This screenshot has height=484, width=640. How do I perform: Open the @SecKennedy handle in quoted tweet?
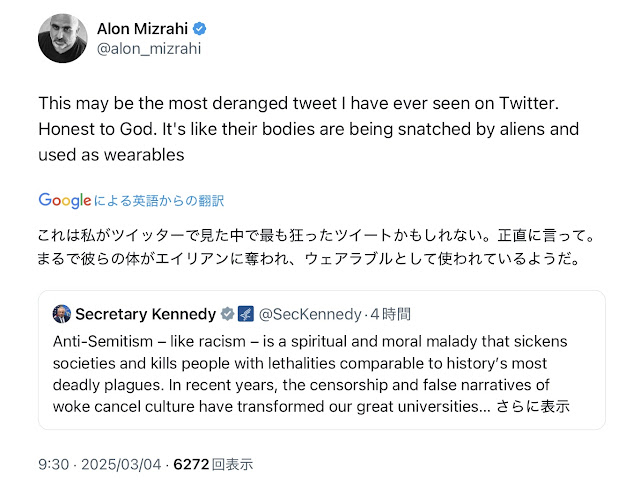click(x=304, y=314)
